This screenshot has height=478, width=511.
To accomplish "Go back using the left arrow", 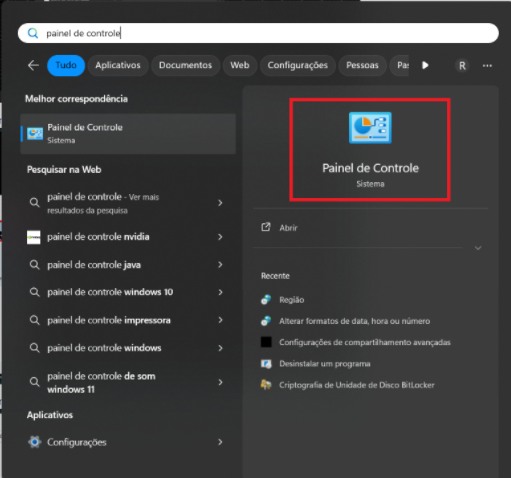I will (x=33, y=65).
